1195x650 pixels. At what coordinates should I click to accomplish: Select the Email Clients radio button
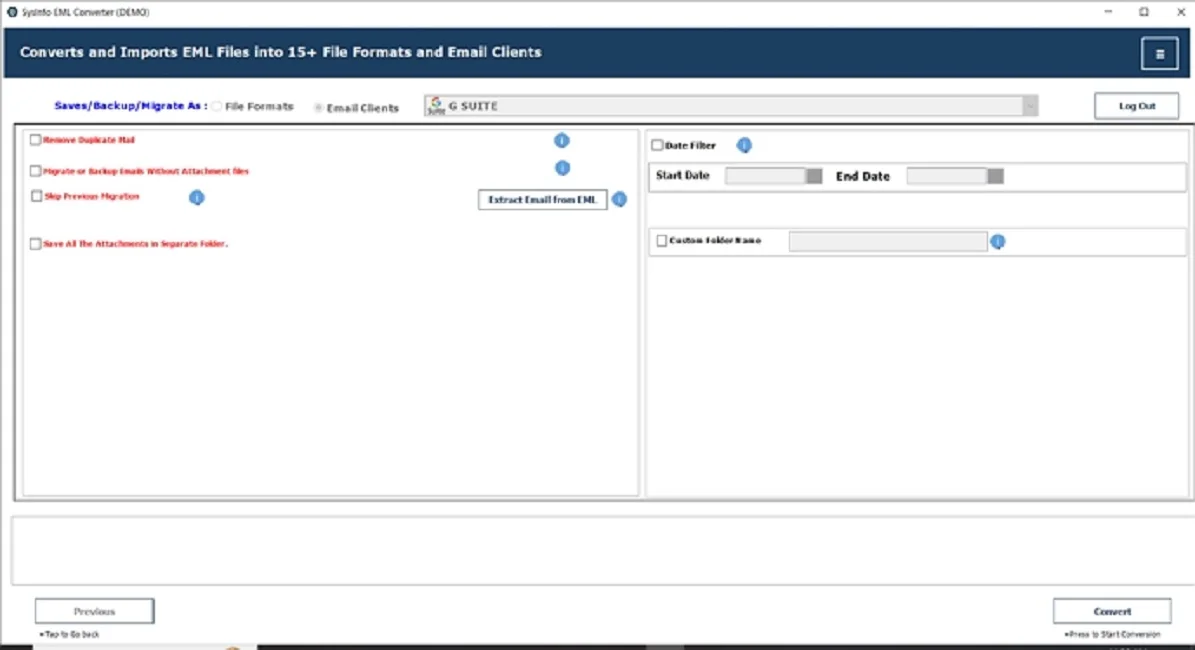point(319,107)
